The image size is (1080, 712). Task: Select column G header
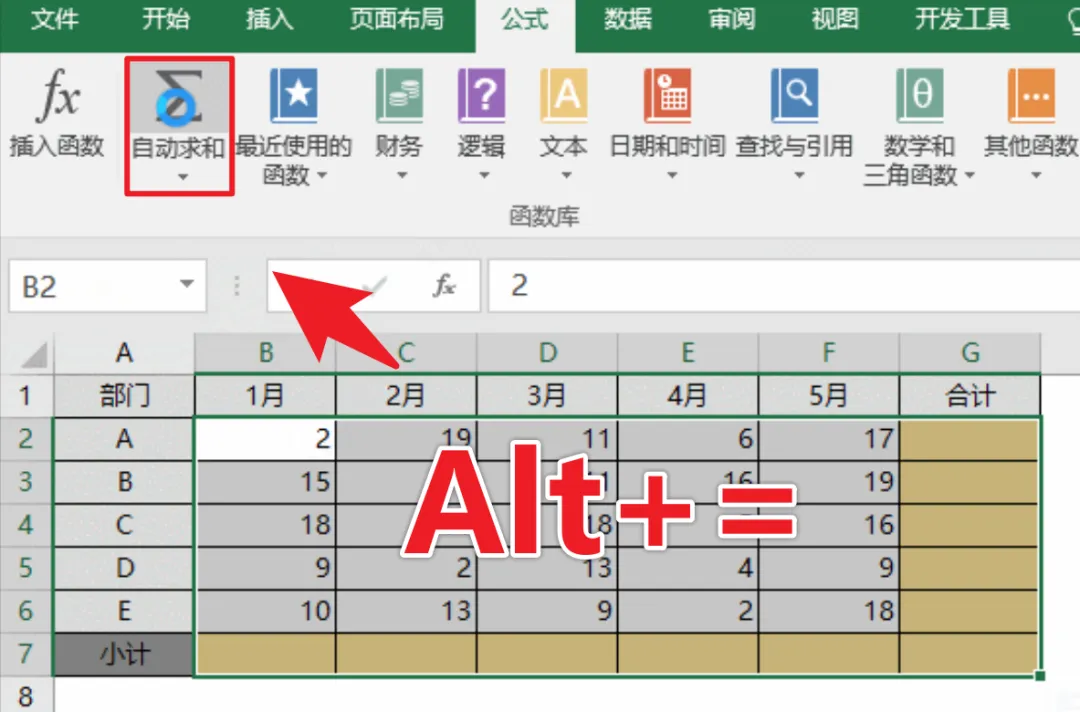point(970,353)
